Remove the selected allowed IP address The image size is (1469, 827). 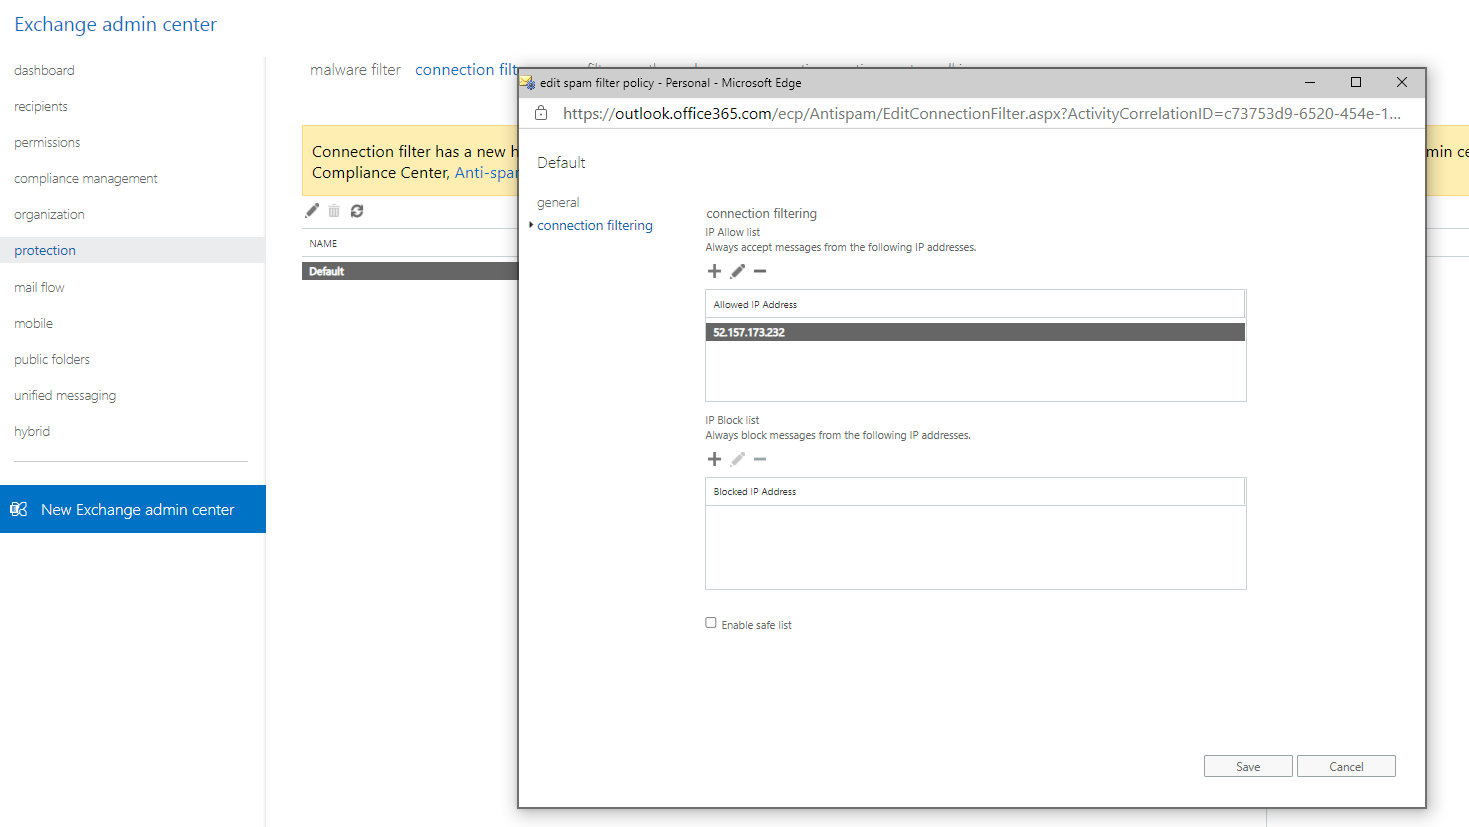760,271
